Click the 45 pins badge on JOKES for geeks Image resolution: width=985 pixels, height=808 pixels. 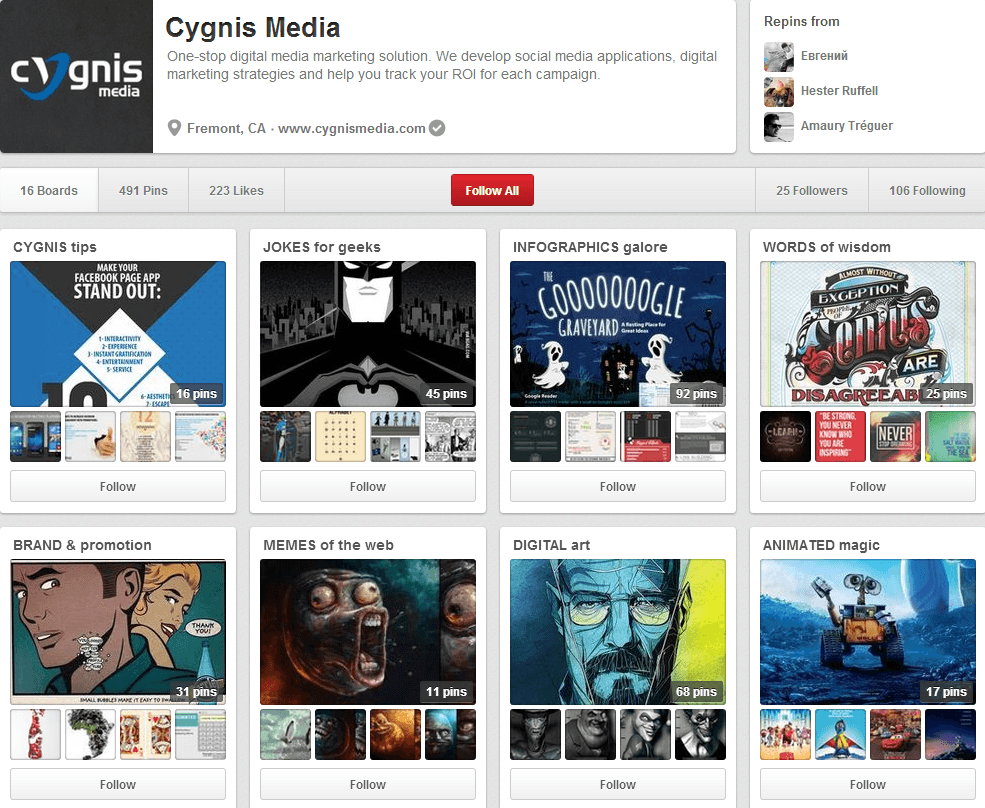(447, 394)
